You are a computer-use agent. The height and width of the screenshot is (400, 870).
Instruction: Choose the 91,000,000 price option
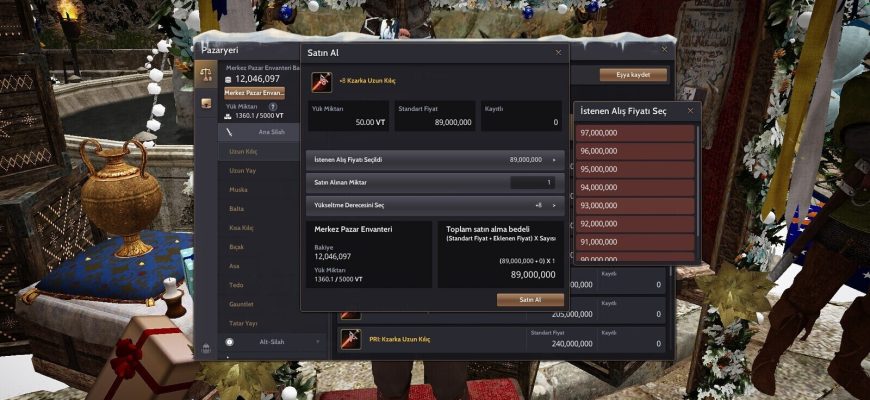pyautogui.click(x=635, y=242)
